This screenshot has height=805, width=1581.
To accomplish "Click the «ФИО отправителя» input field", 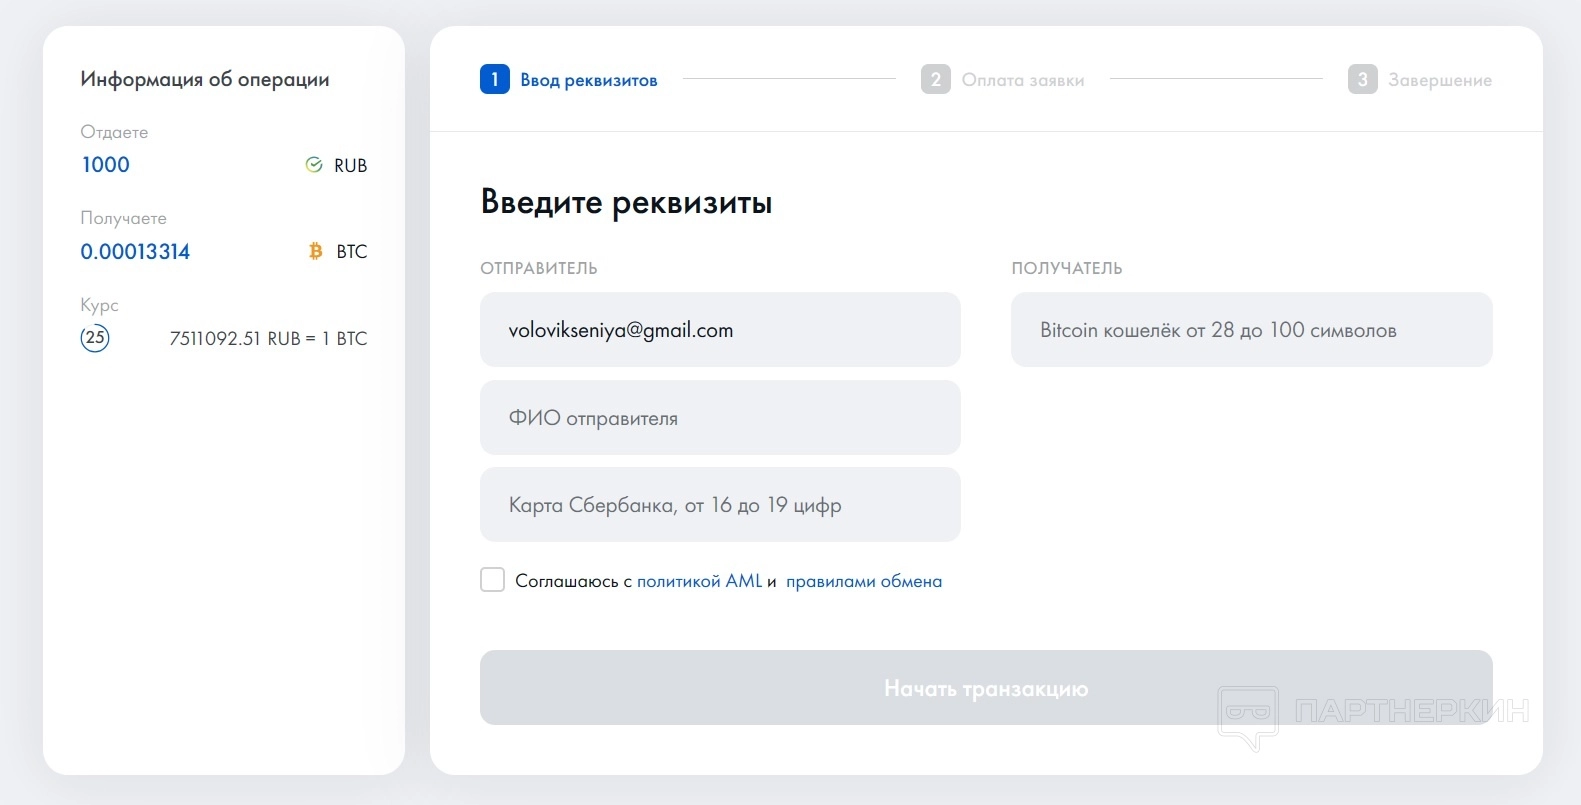I will point(720,418).
